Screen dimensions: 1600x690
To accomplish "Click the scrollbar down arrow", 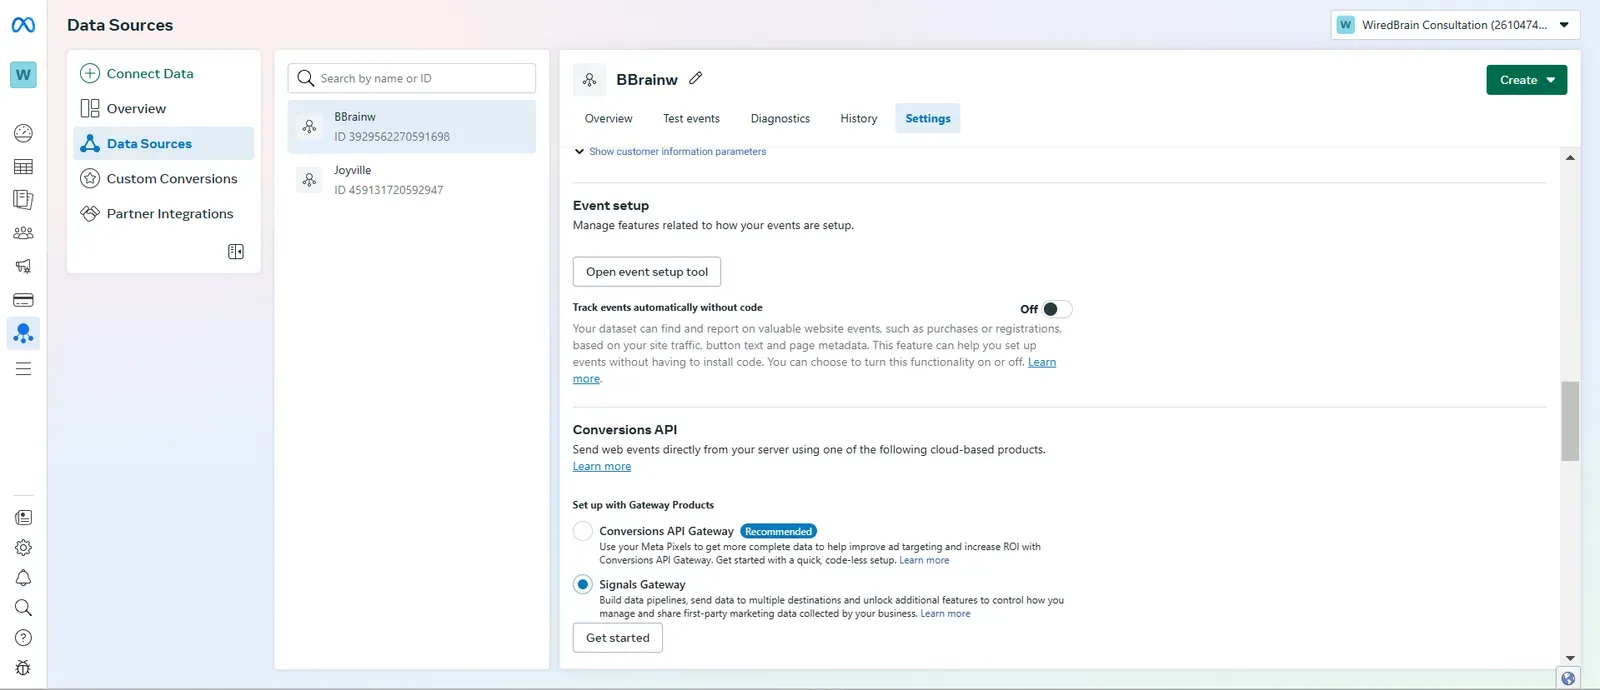I will pos(1570,658).
